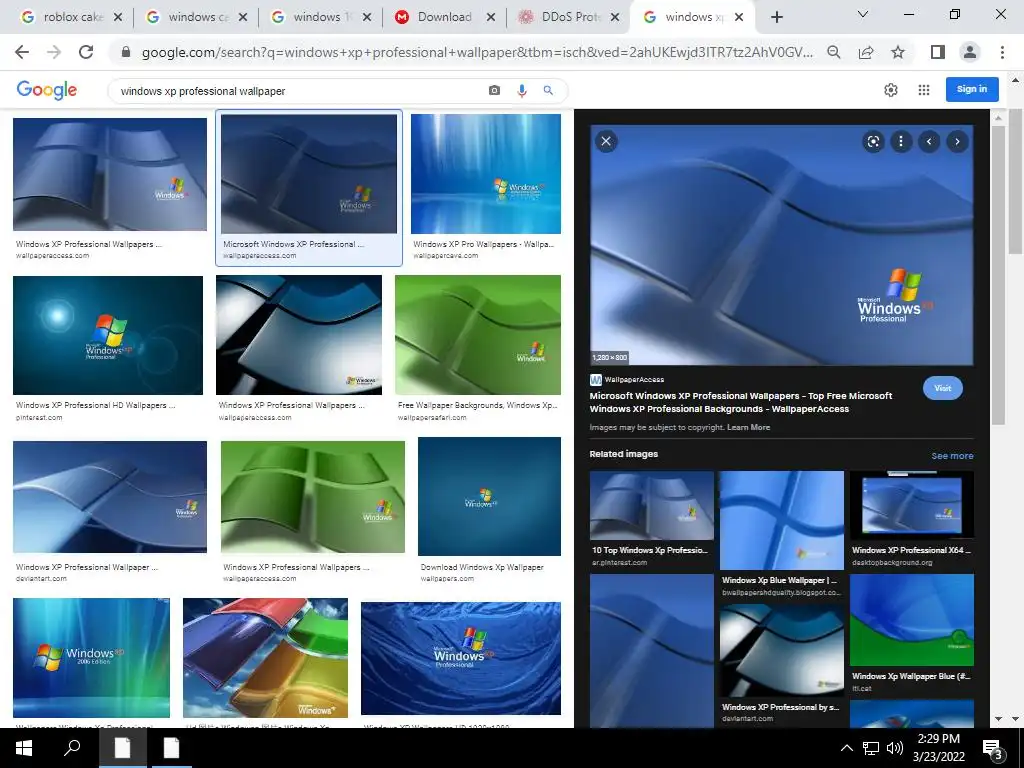Open the Chrome profile avatar
This screenshot has height=768, width=1024.
pos(970,52)
